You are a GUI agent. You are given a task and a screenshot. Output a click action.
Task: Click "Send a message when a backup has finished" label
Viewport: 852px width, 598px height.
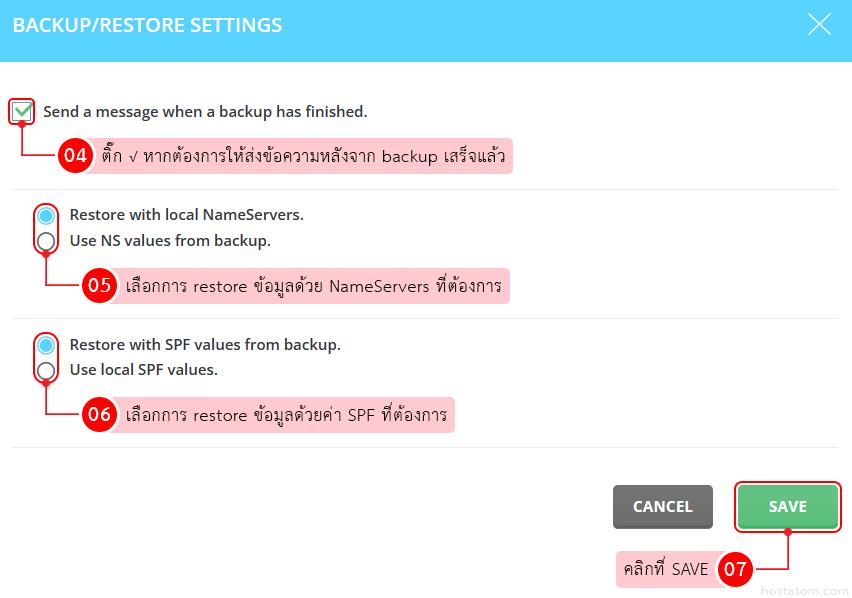pos(205,112)
